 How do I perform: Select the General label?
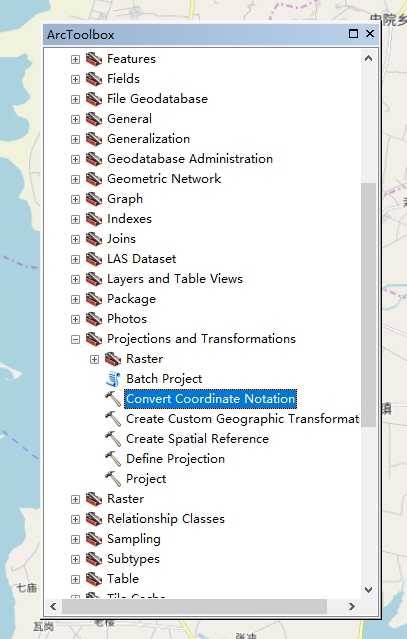pyautogui.click(x=130, y=119)
